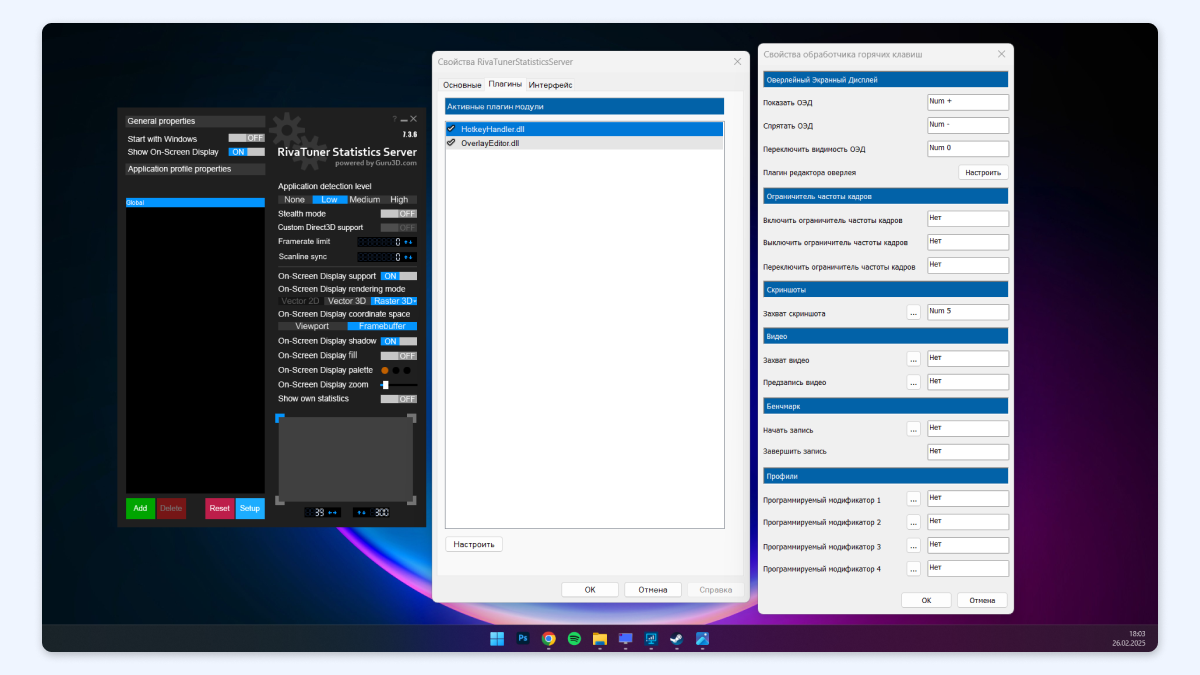Switch coordinate space to Viewport
Image resolution: width=1200 pixels, height=675 pixels.
coord(312,326)
